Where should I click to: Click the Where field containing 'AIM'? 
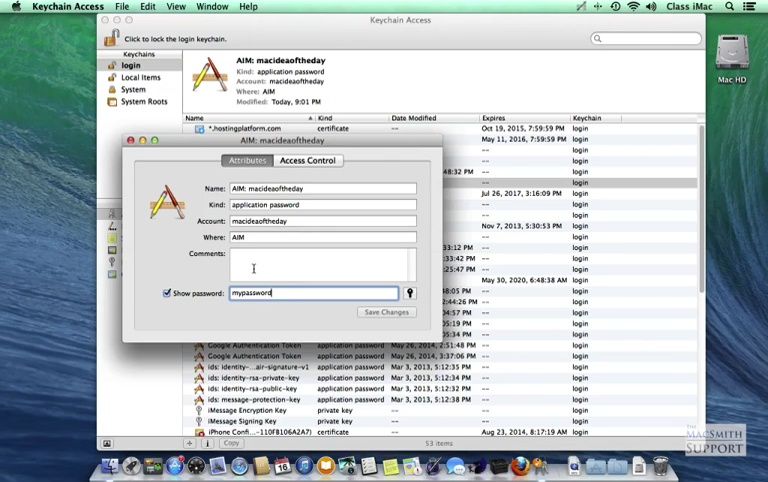[x=323, y=237]
